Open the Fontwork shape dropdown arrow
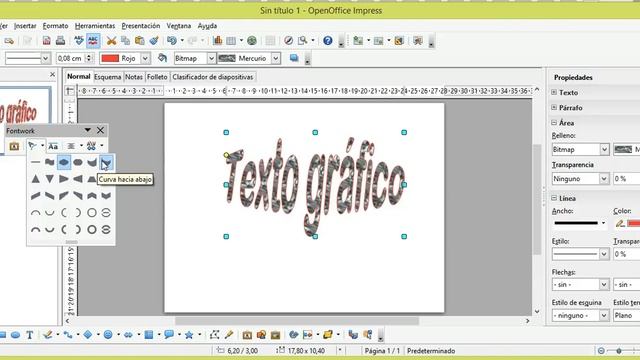 [42, 146]
